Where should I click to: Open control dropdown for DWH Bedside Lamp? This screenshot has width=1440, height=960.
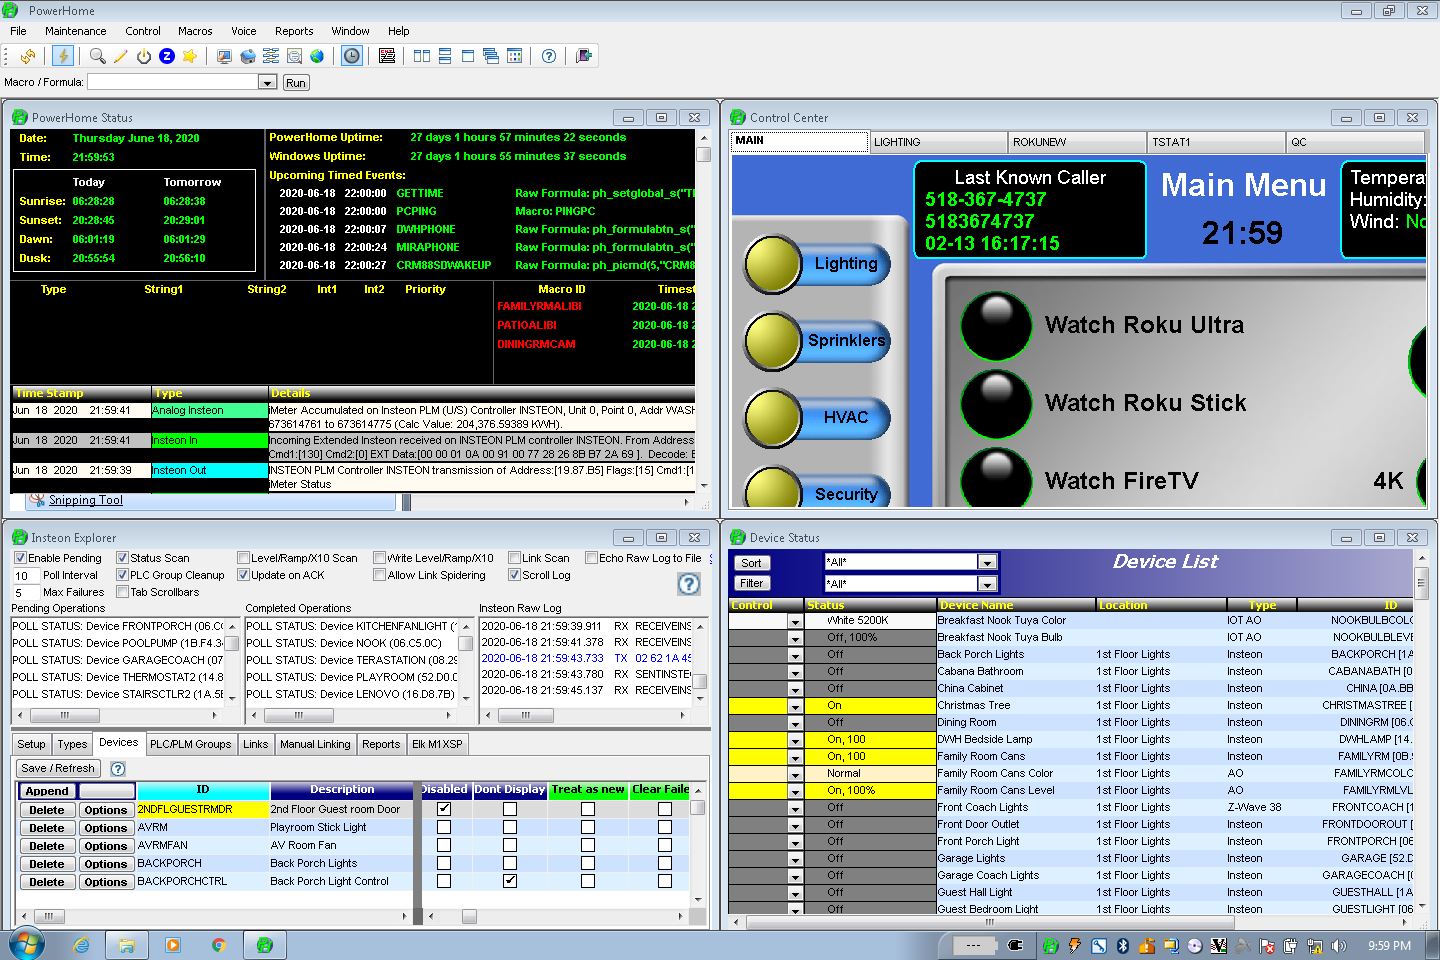tap(795, 740)
